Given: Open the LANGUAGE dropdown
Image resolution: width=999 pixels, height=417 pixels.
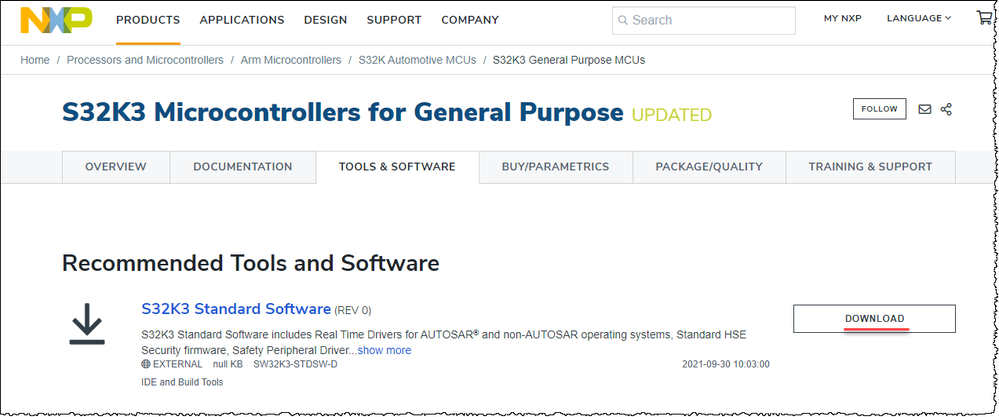Looking at the screenshot, I should pyautogui.click(x=919, y=18).
